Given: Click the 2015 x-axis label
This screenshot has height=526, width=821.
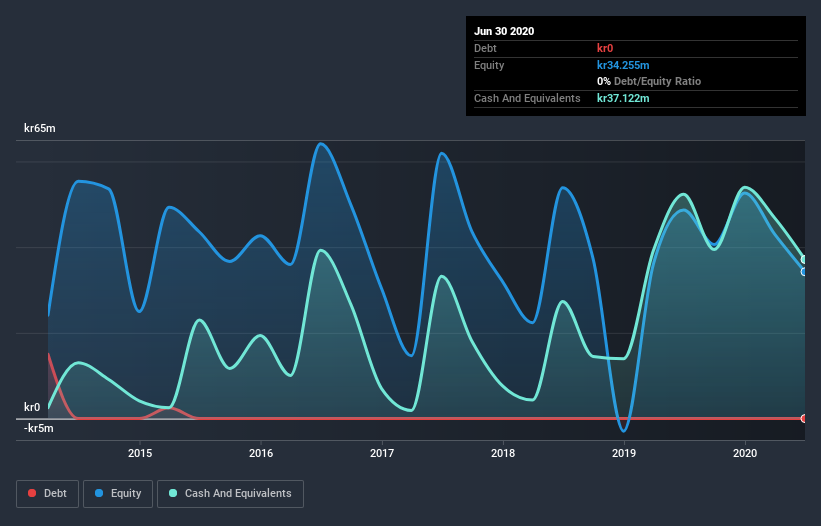Looking at the screenshot, I should pyautogui.click(x=140, y=453).
